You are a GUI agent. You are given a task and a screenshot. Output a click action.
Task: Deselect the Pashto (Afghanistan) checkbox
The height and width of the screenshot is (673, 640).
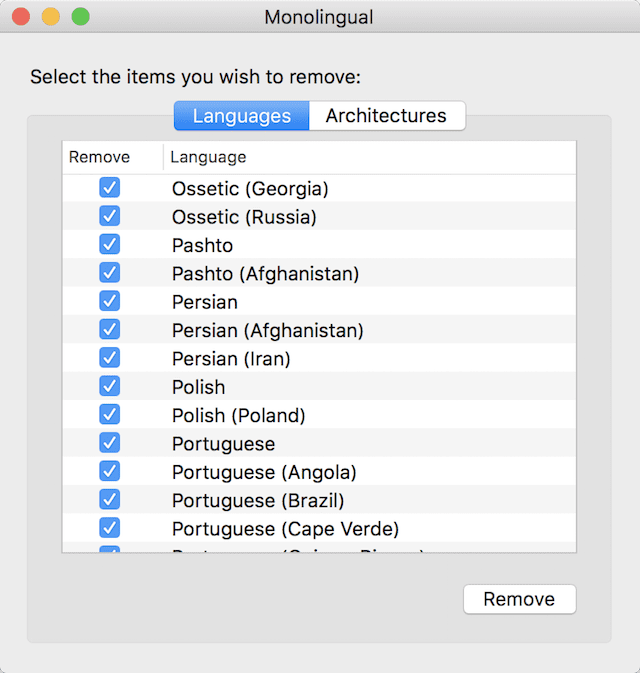coord(110,273)
